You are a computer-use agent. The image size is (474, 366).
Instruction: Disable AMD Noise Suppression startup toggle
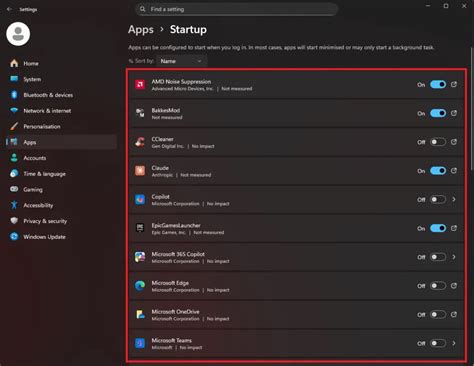(x=438, y=85)
